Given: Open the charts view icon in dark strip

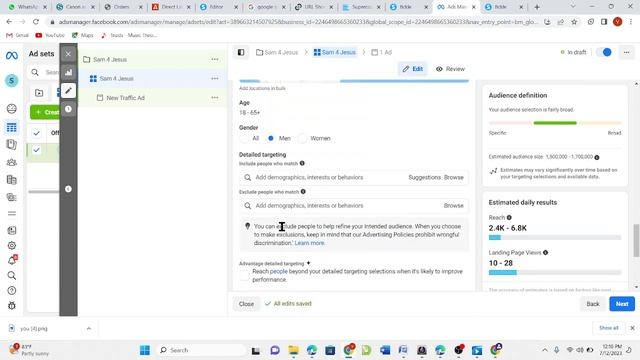Looking at the screenshot, I should tap(68, 73).
